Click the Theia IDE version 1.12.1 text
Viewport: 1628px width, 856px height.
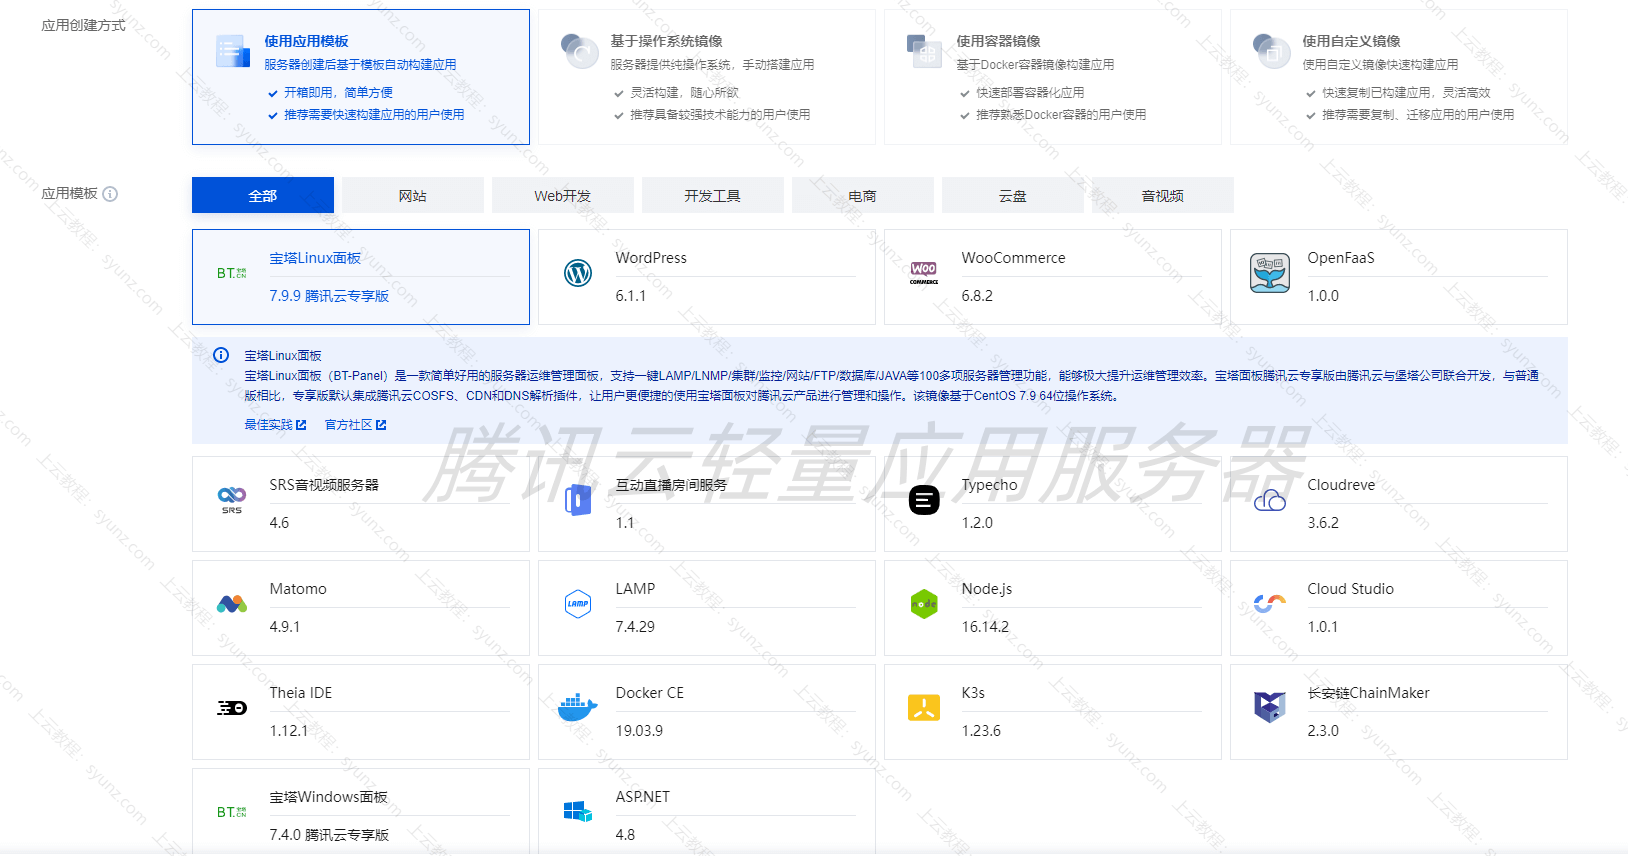pos(289,731)
